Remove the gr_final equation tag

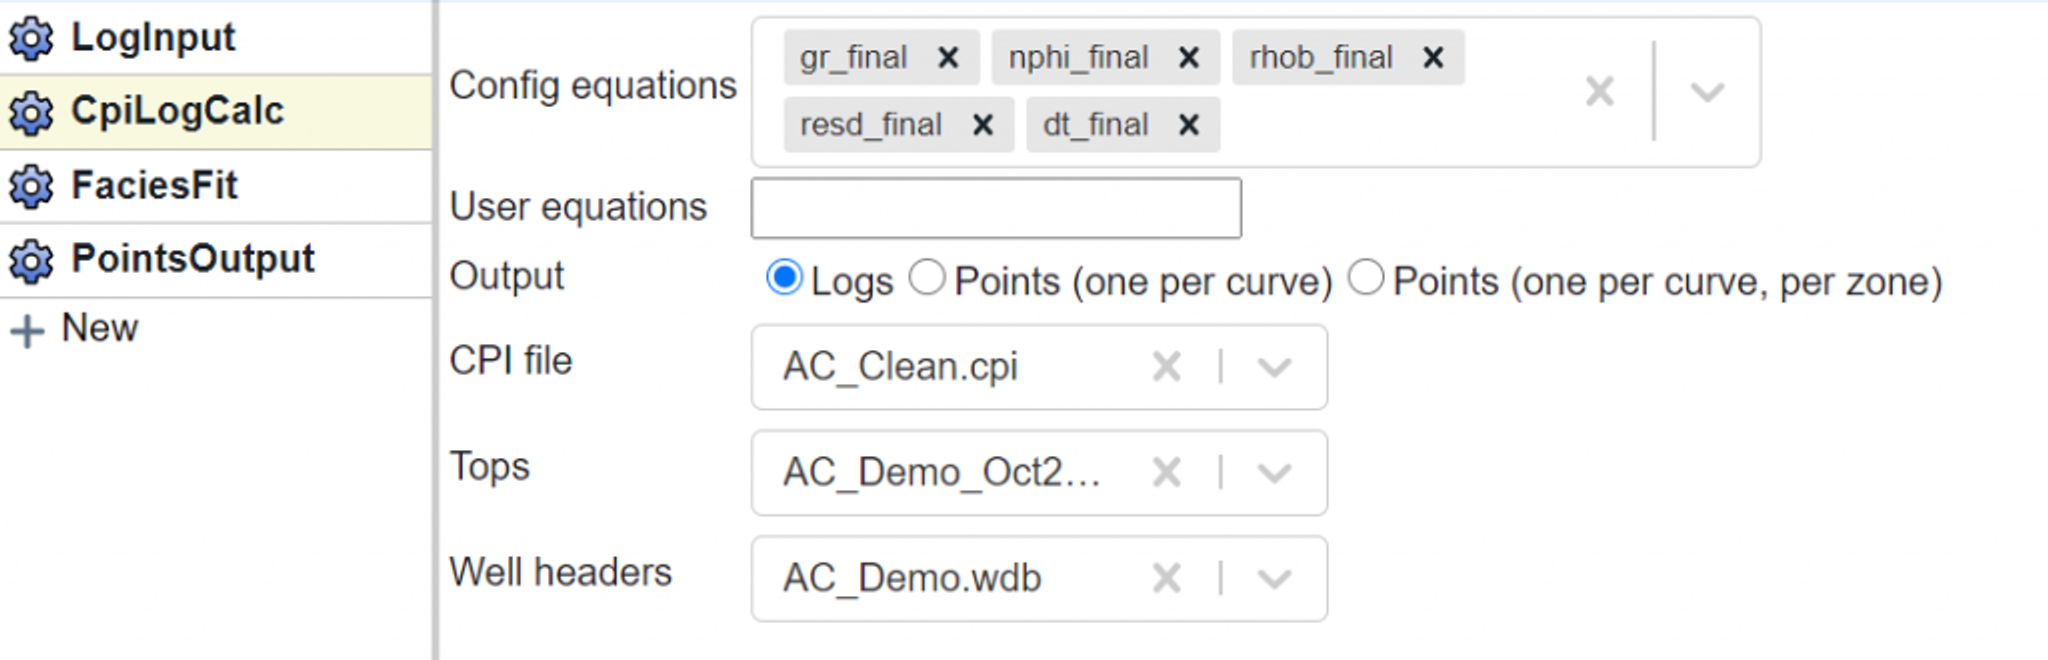(x=948, y=58)
